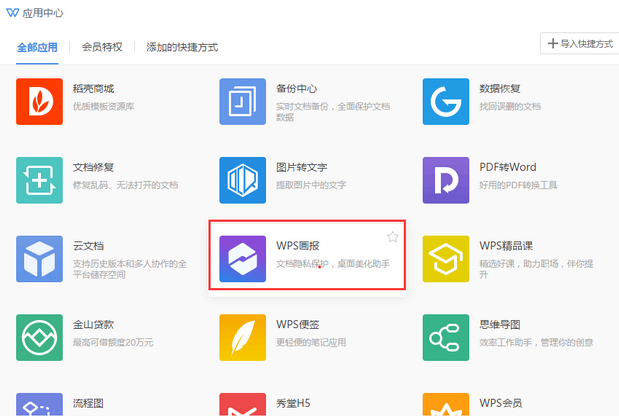The width and height of the screenshot is (619, 416).
Task: Click the WPS便签 title text
Action: point(298,324)
